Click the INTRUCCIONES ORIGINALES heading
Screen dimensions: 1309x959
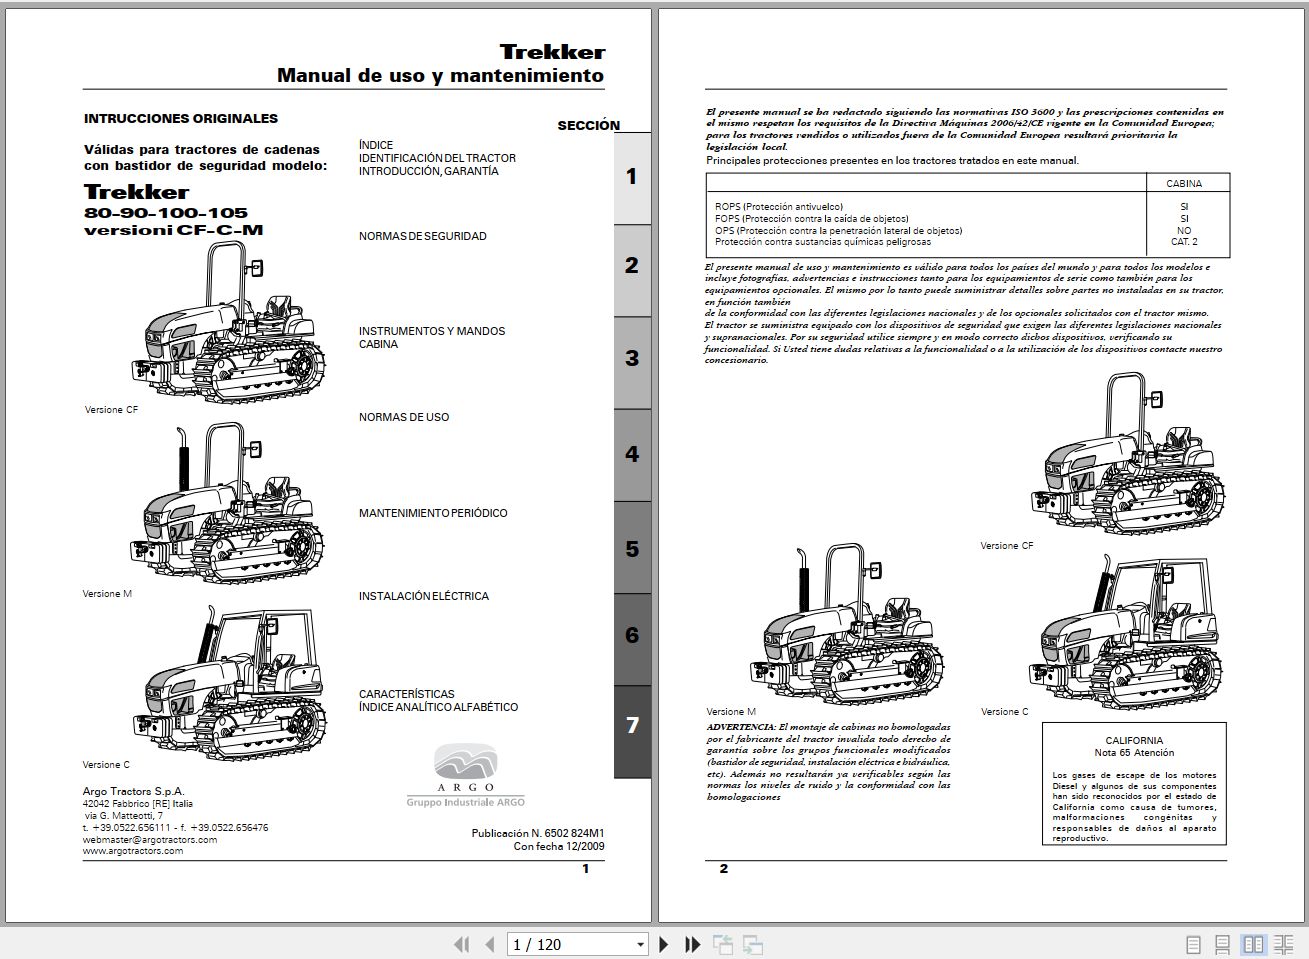(181, 119)
